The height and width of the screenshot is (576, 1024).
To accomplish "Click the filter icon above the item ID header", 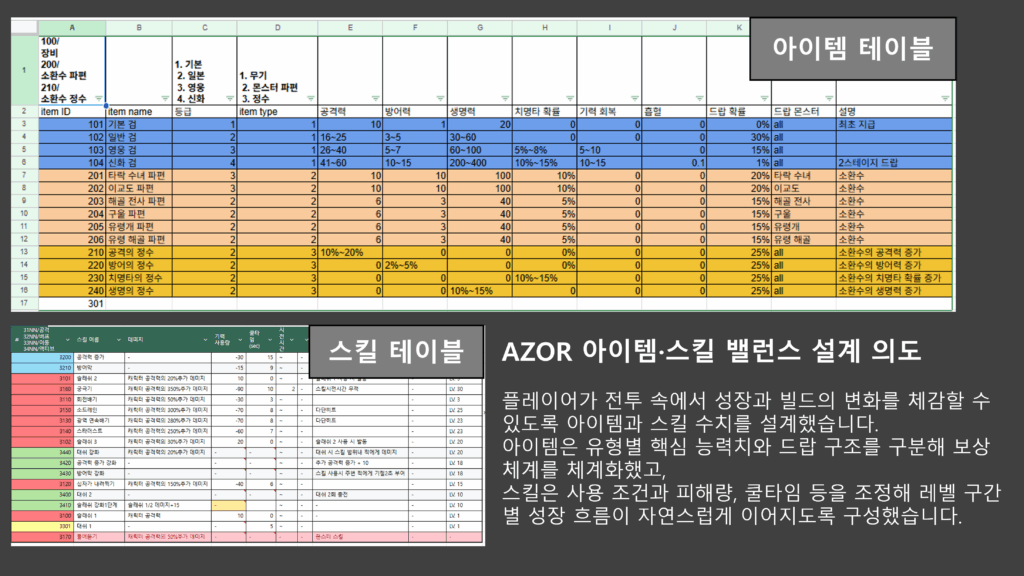I will coord(97,98).
